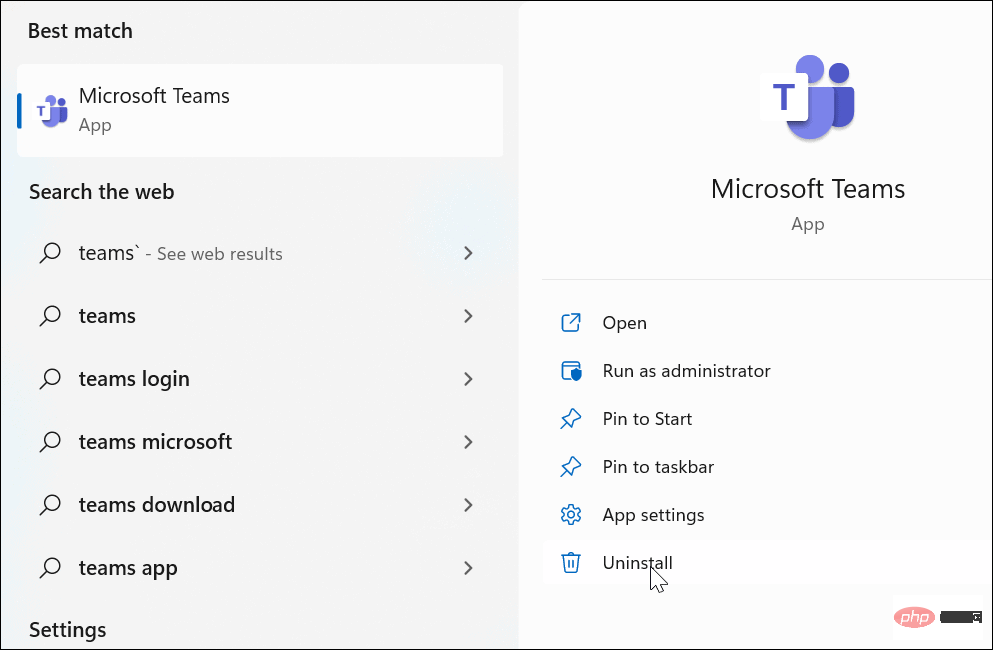Expand the "teams app" chevron arrow
The image size is (993, 650).
pyautogui.click(x=468, y=568)
